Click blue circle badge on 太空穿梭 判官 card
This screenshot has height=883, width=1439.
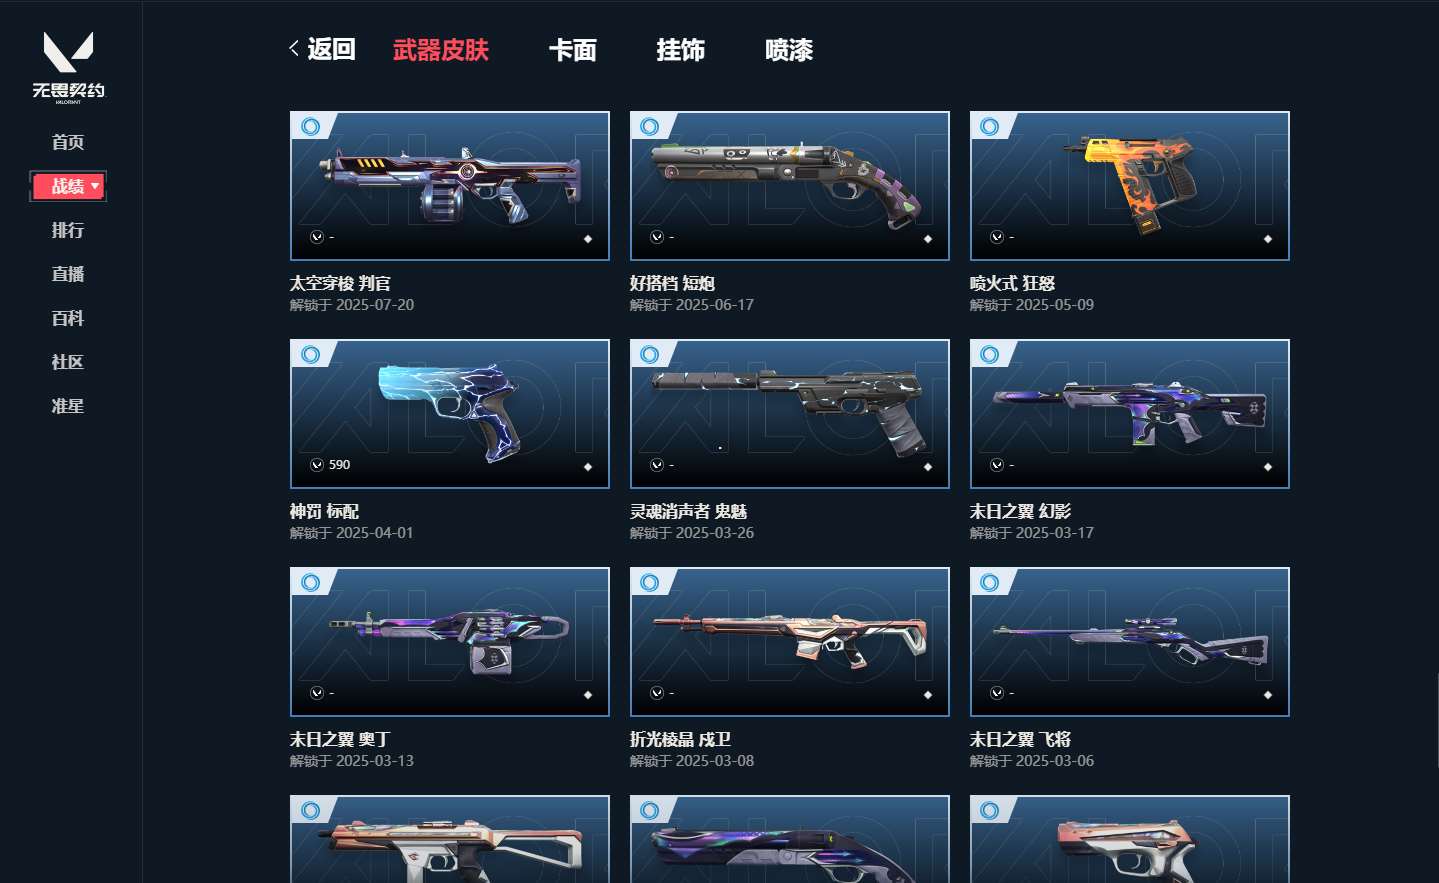pos(311,126)
